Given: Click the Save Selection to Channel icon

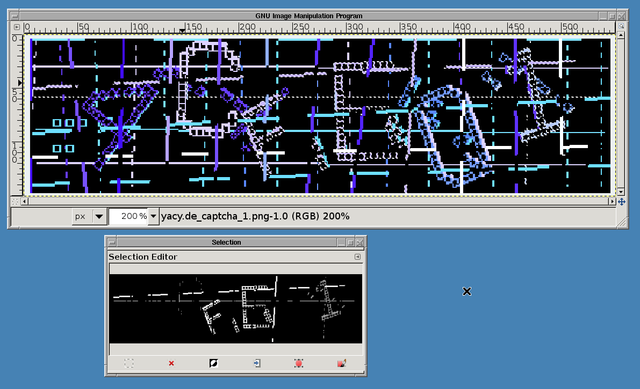Looking at the screenshot, I should (256, 363).
